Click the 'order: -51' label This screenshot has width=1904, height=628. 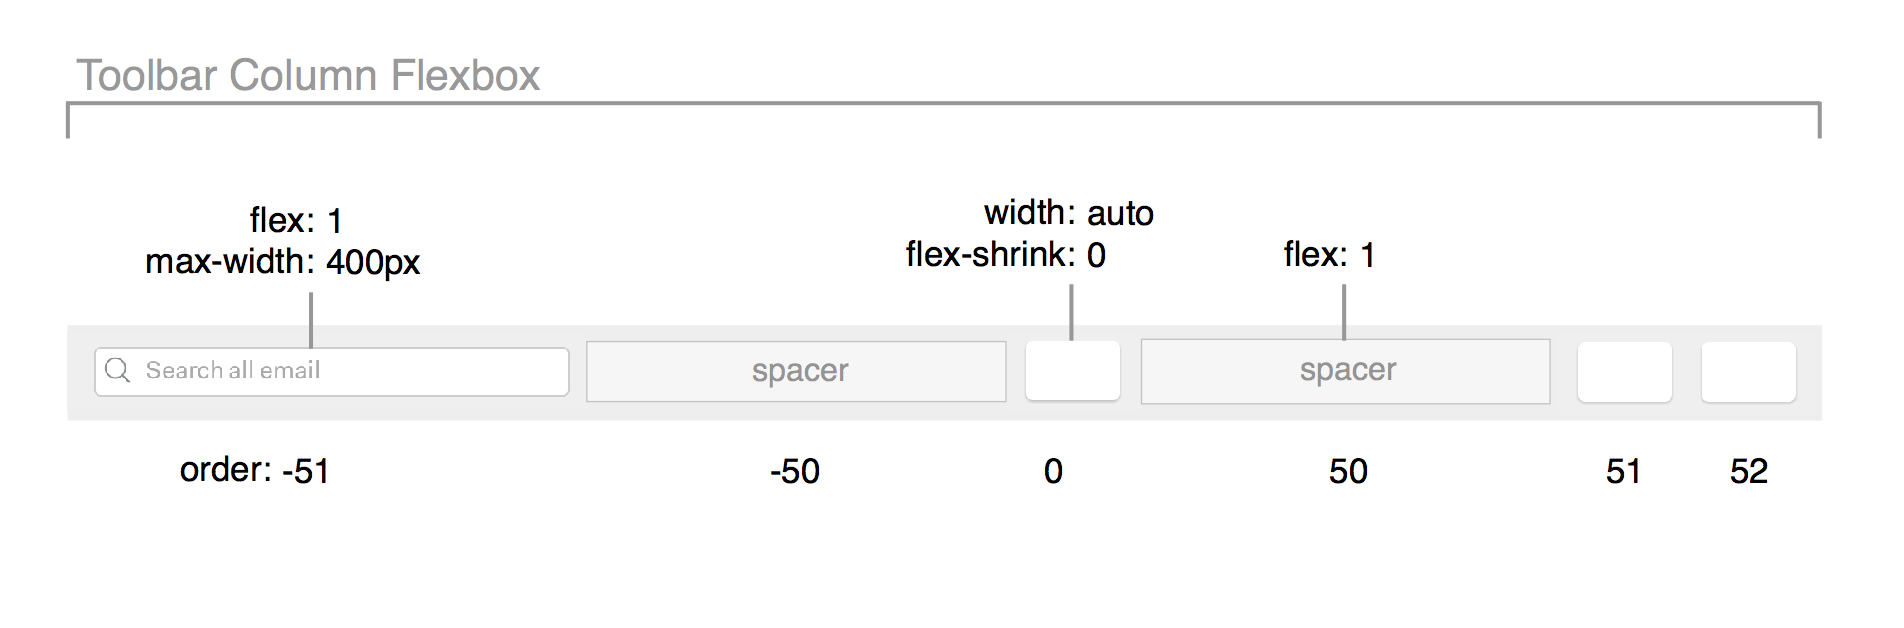pyautogui.click(x=255, y=470)
